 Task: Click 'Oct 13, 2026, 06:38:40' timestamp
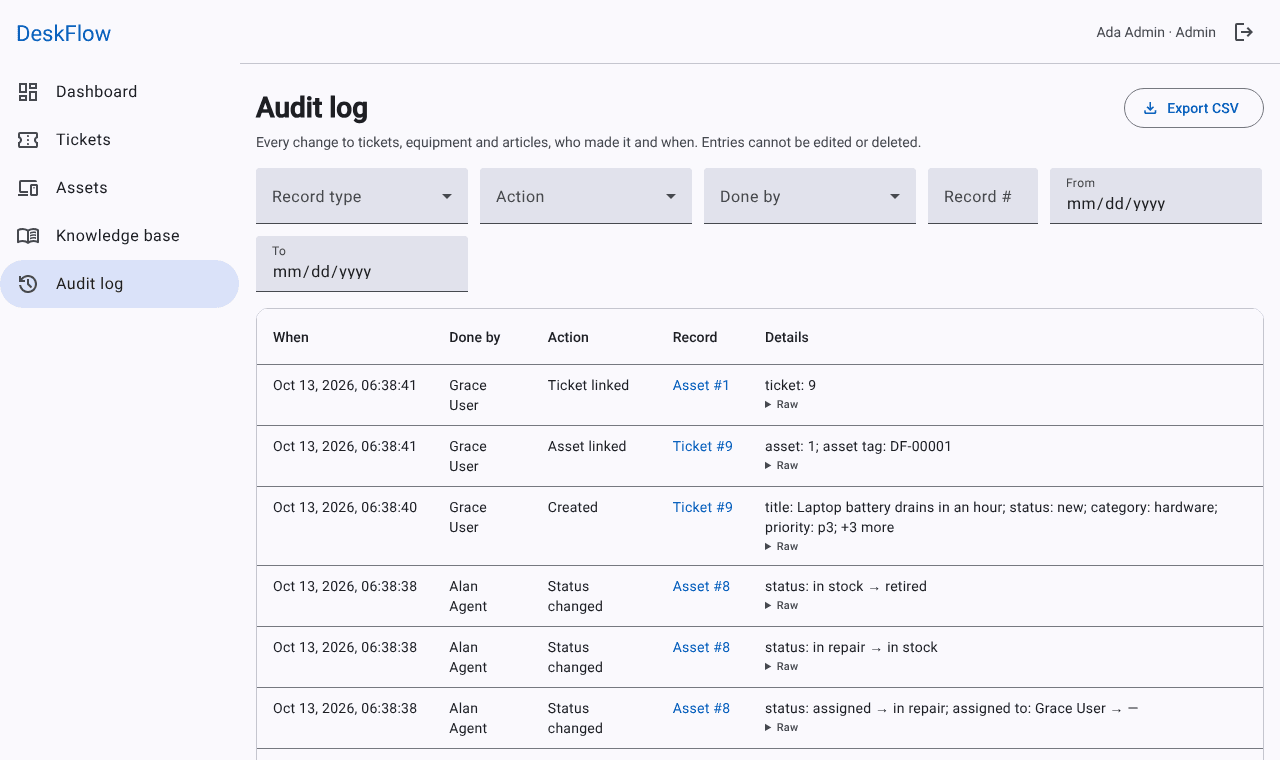tap(345, 507)
